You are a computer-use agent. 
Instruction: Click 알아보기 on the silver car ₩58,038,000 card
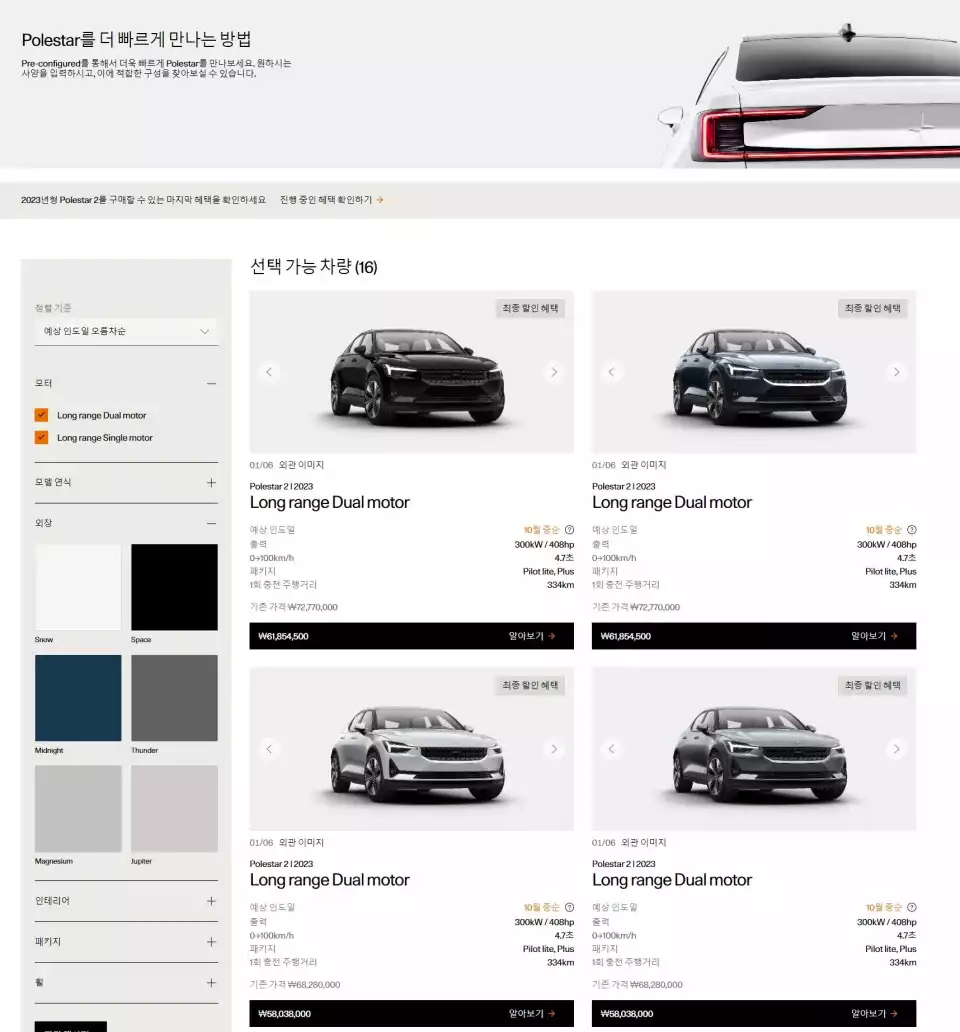click(x=532, y=1014)
